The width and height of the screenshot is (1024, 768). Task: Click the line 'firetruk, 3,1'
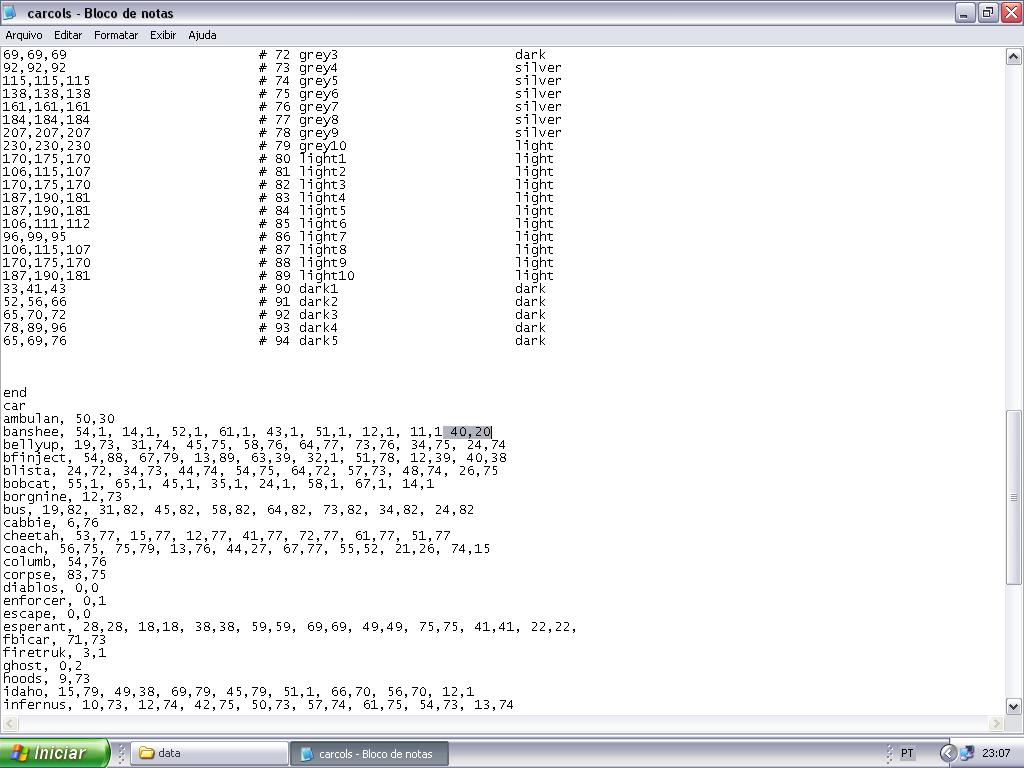[x=55, y=654]
